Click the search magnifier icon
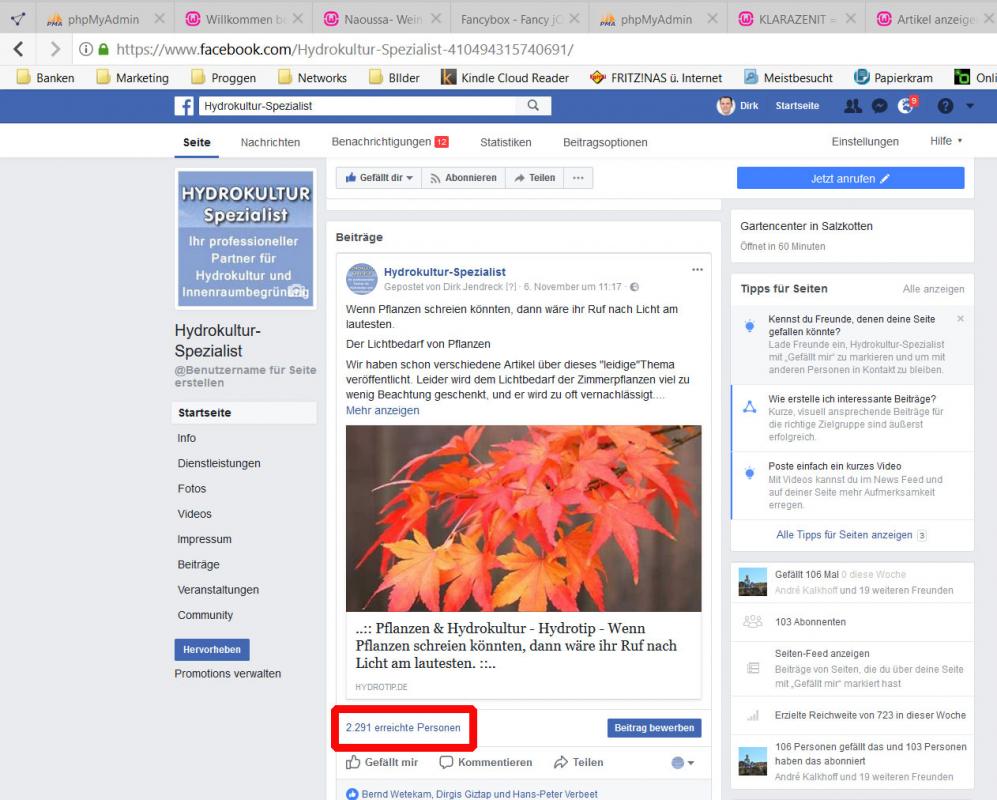Viewport: 997px width, 800px height. click(x=533, y=106)
